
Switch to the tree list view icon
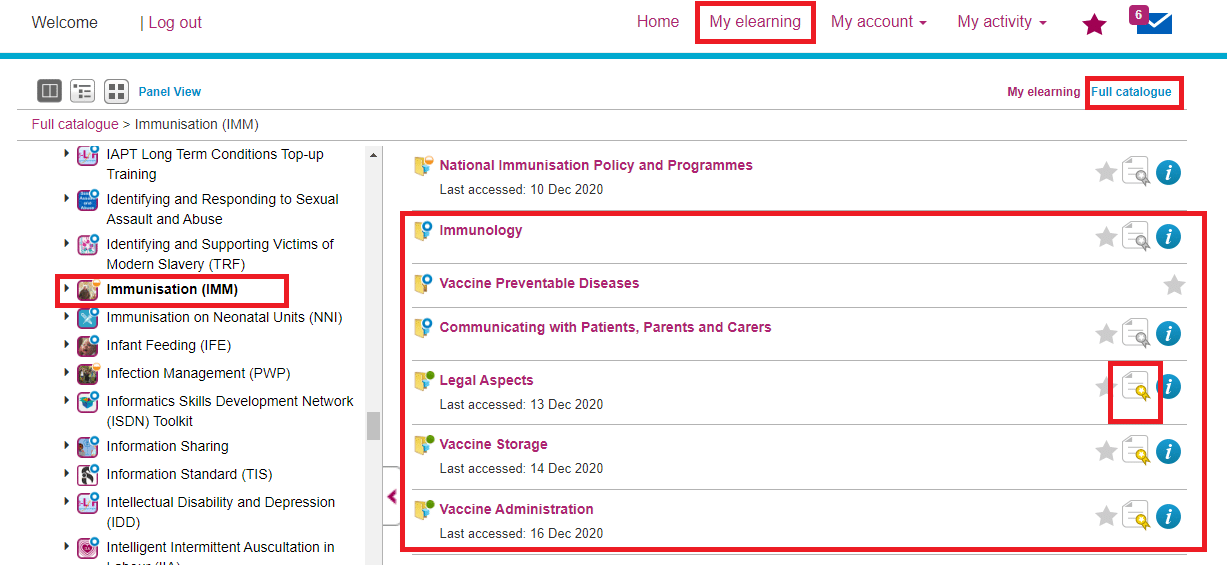pos(83,91)
